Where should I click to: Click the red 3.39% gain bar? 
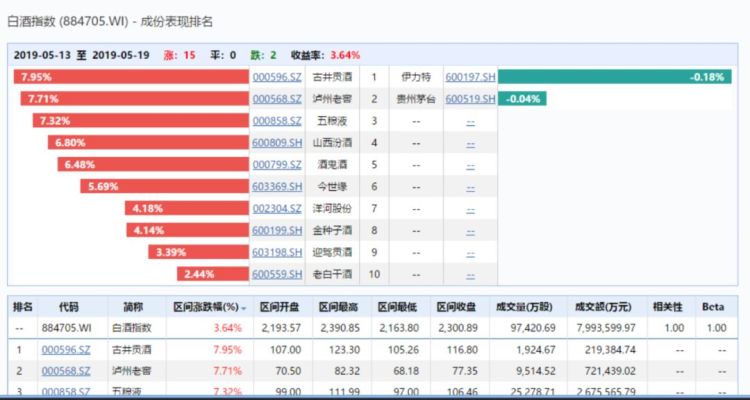(199, 252)
